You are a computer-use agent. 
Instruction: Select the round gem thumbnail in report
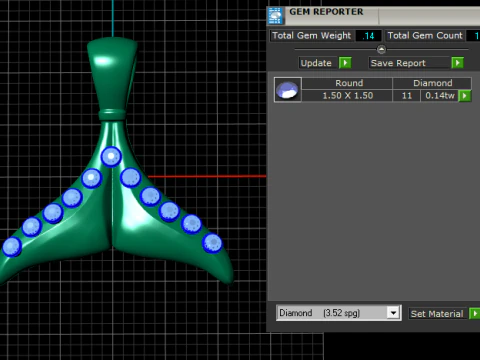point(288,90)
